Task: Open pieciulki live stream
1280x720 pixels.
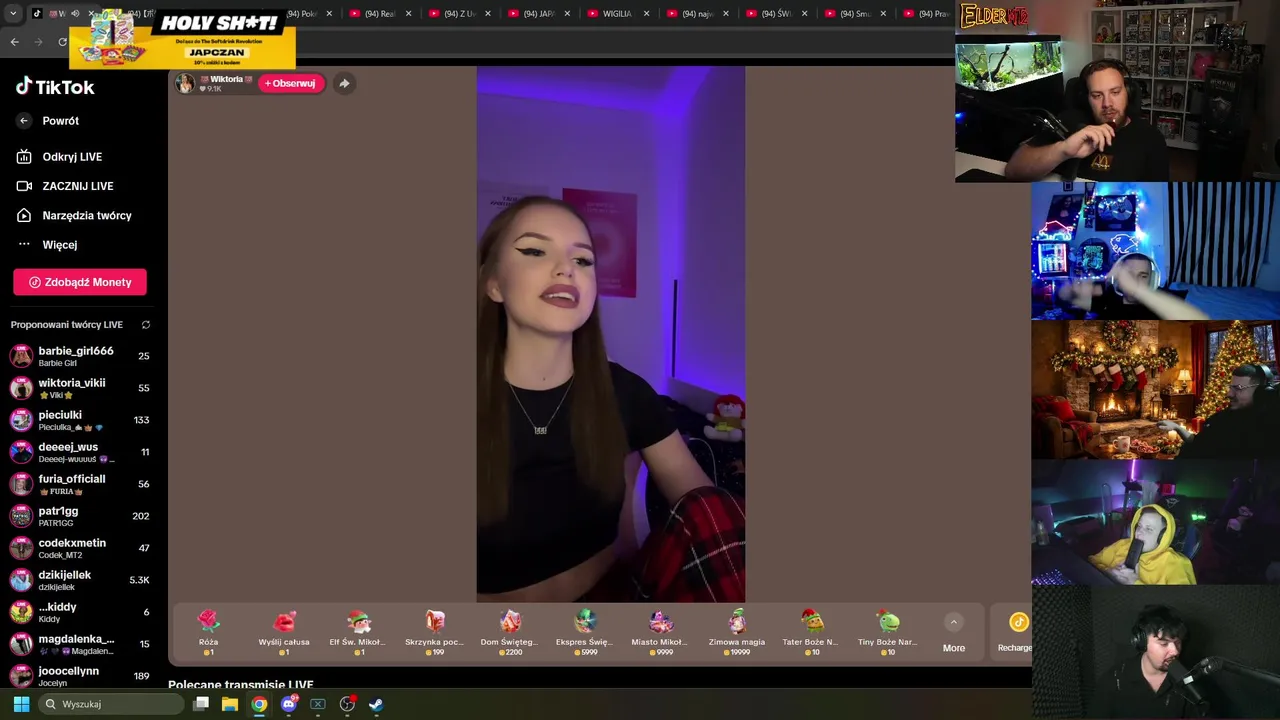Action: [x=80, y=420]
